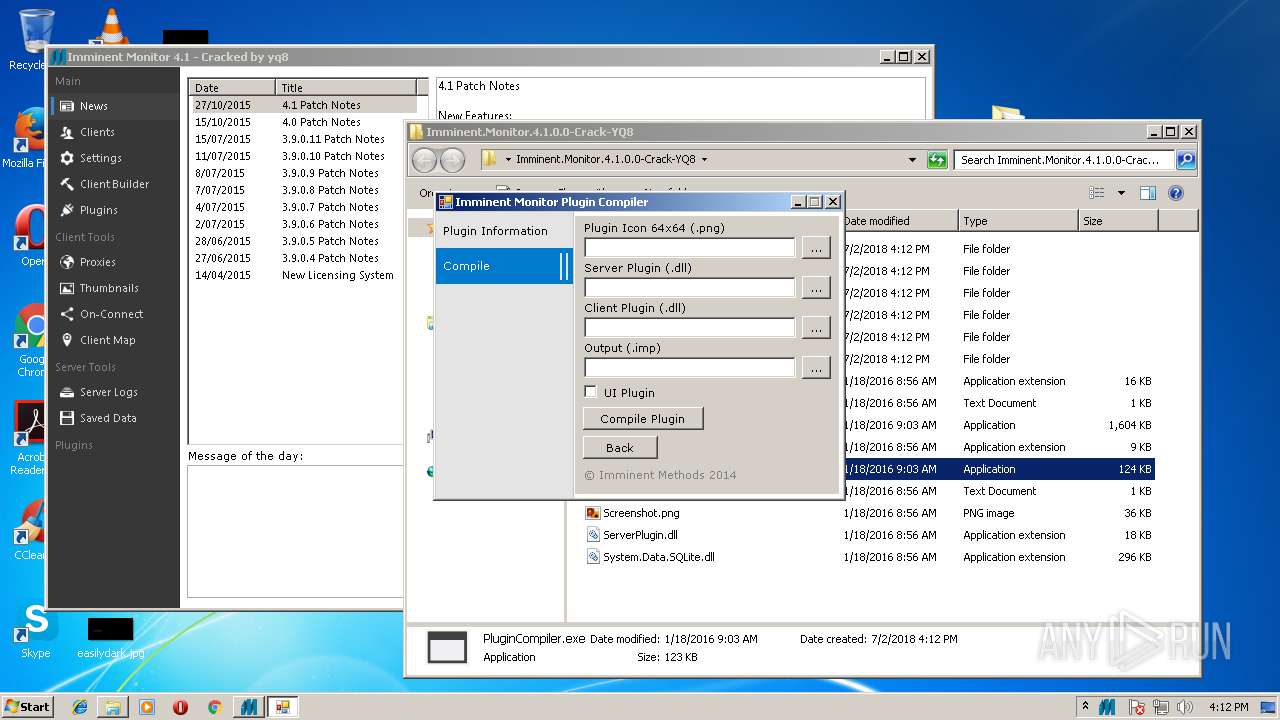This screenshot has width=1280, height=720.
Task: Open Opera from taskbar
Action: pyautogui.click(x=180, y=707)
